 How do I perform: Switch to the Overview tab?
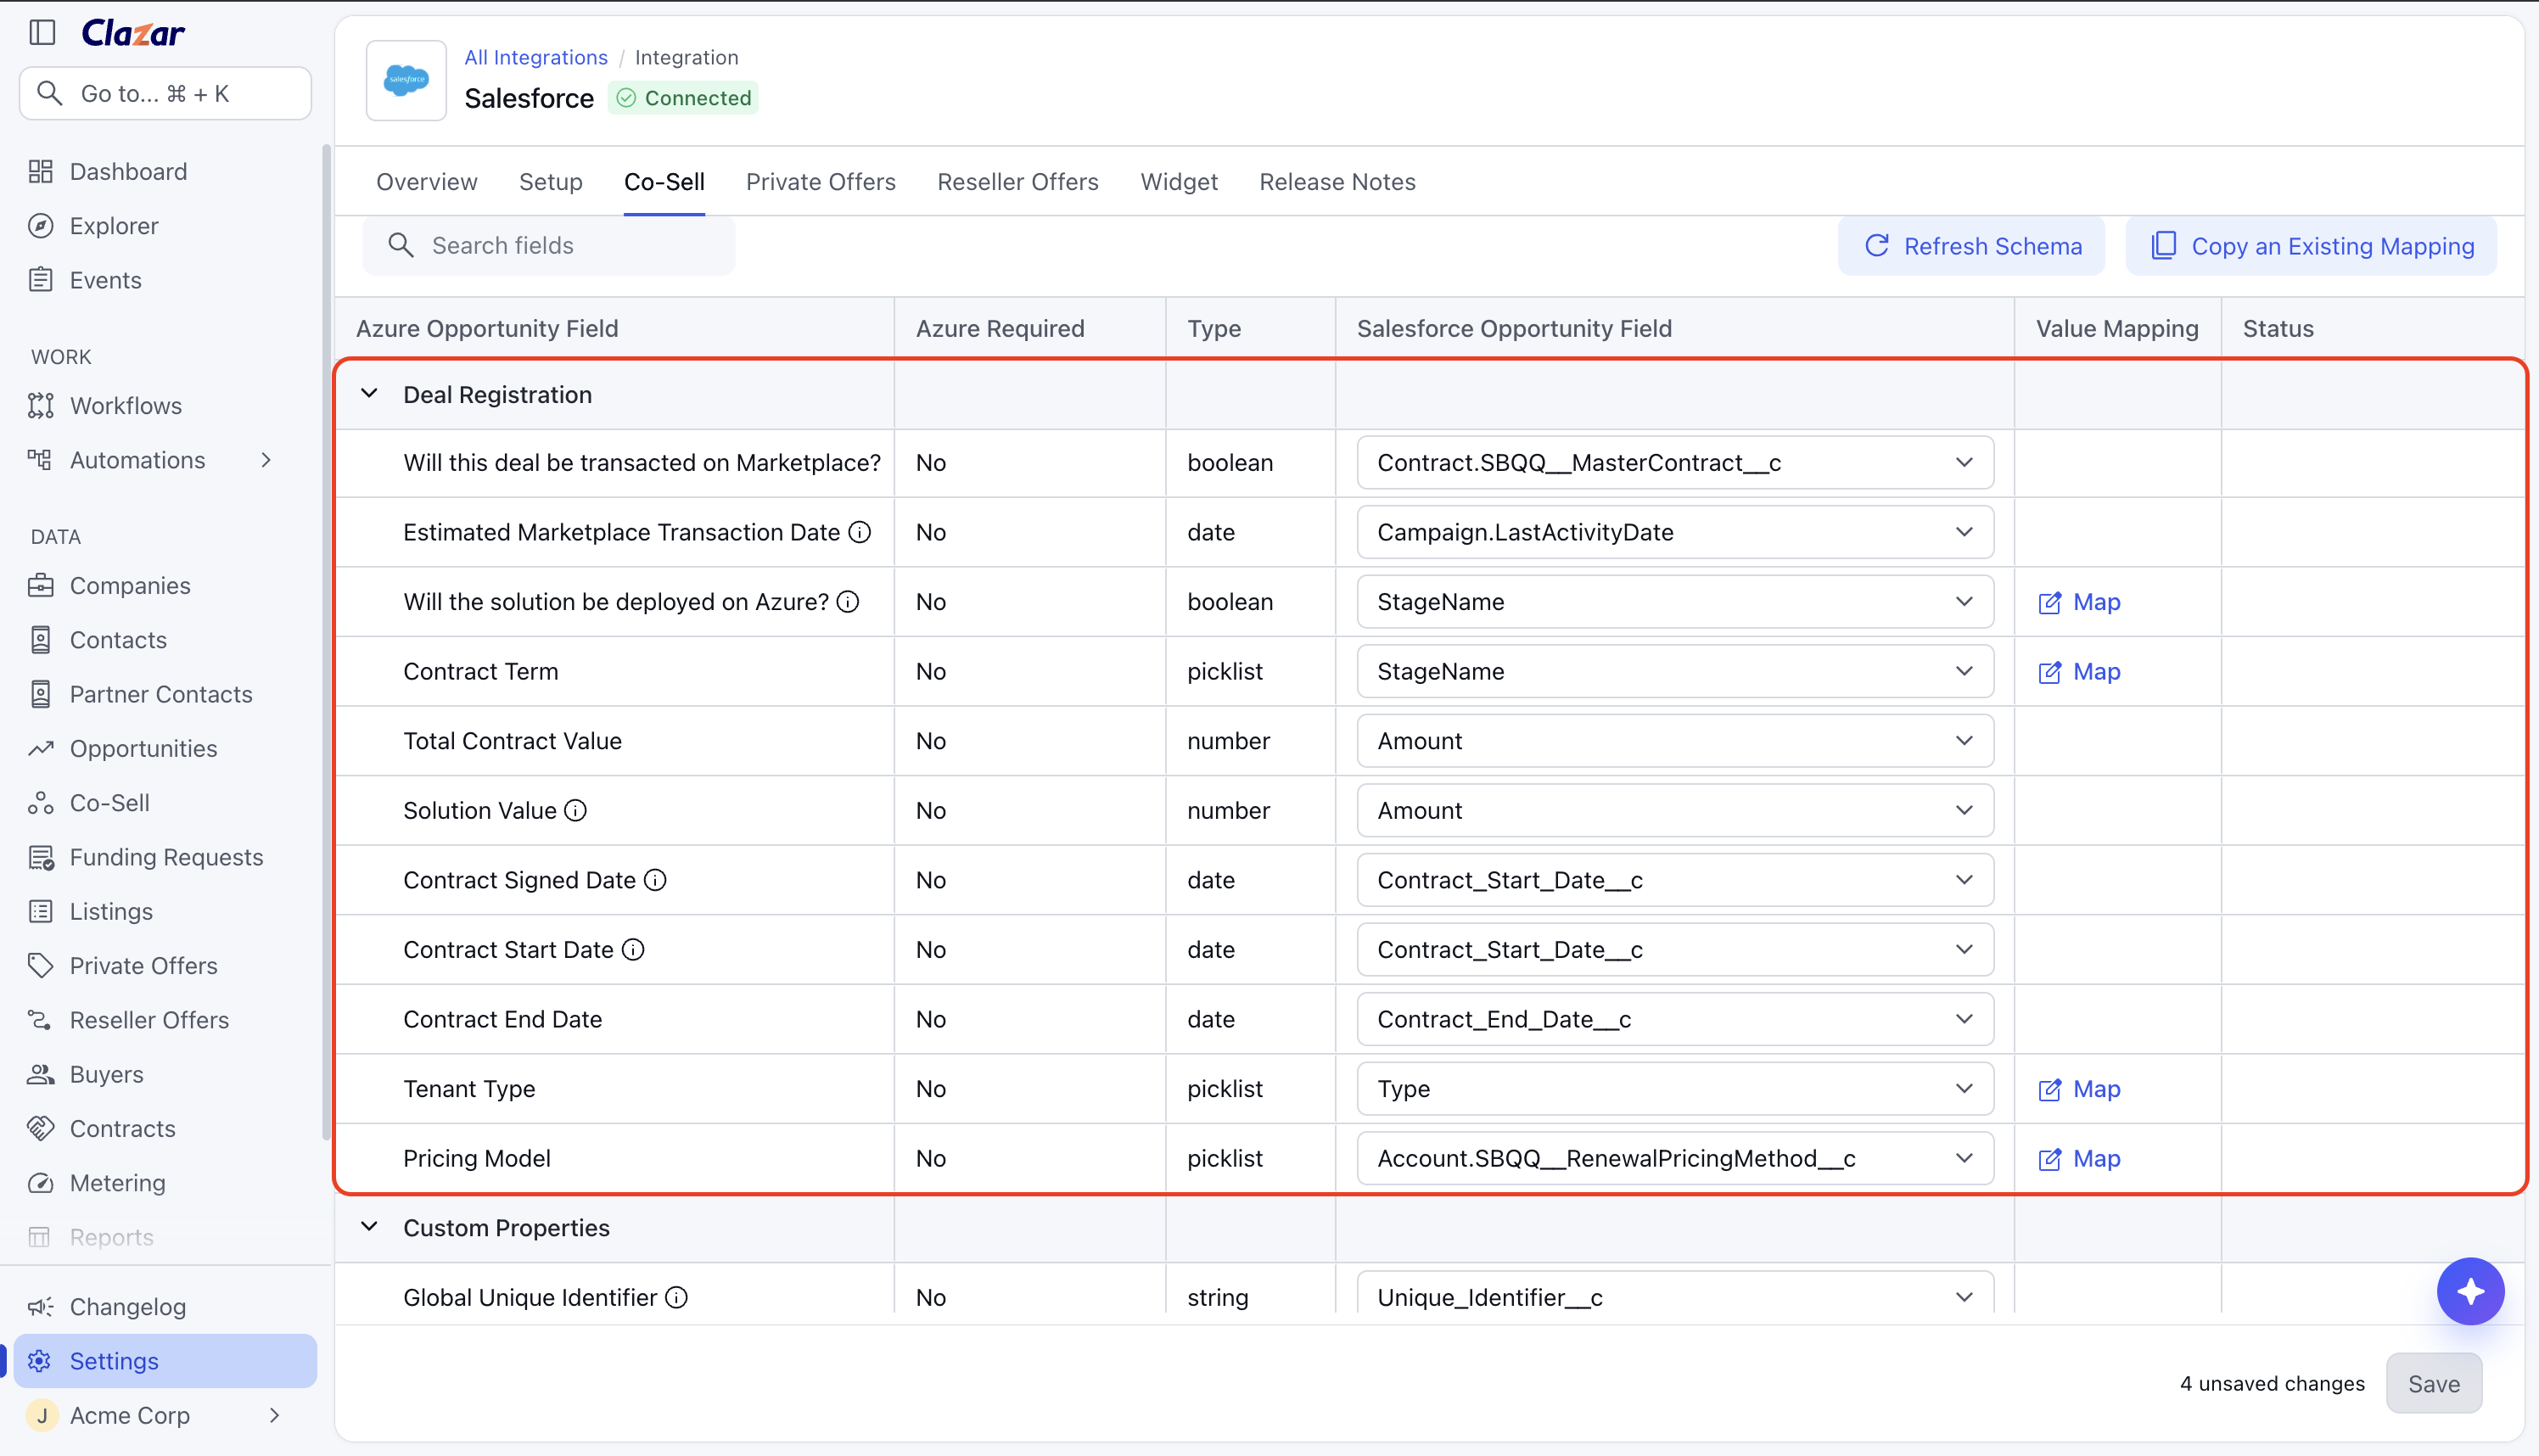click(427, 182)
